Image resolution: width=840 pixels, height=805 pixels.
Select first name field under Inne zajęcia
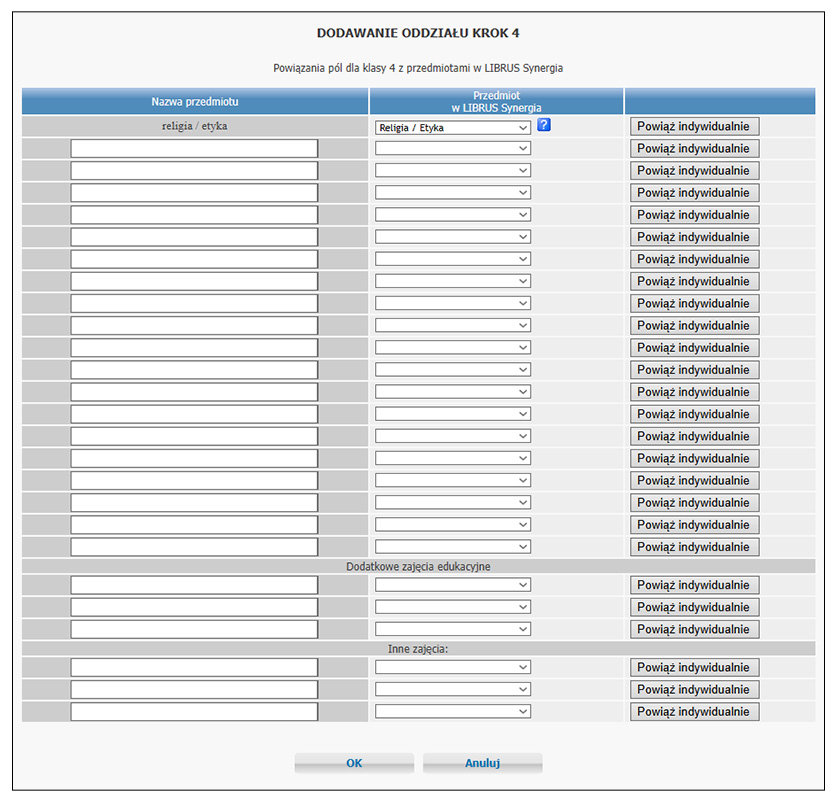(x=194, y=667)
